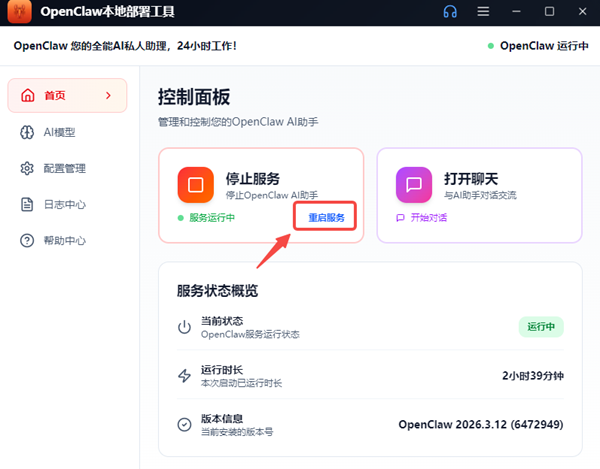Close the OpenClaw window
Screen dimensions: 600x469
click(x=582, y=11)
